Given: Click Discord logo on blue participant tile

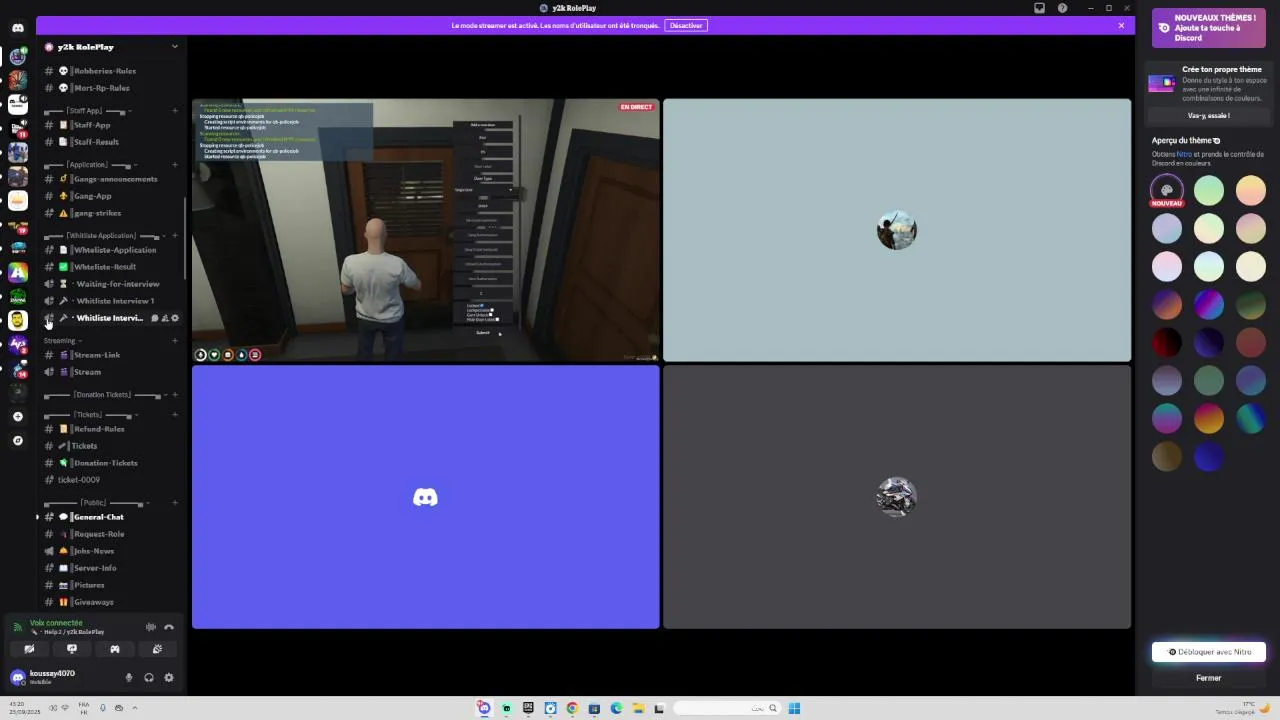Looking at the screenshot, I should click(425, 497).
